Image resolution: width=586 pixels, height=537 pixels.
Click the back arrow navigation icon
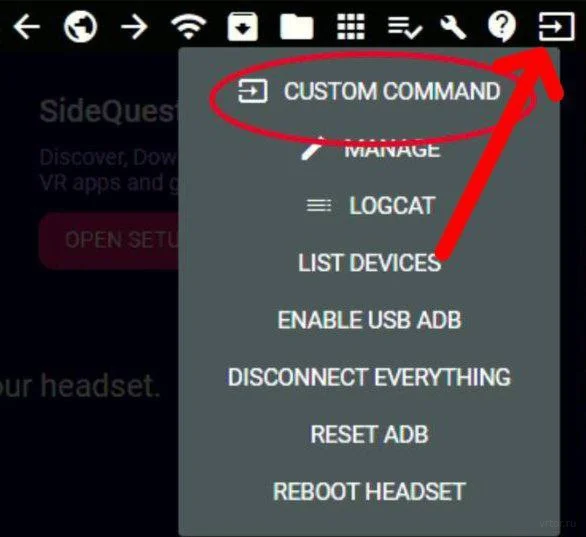click(27, 26)
